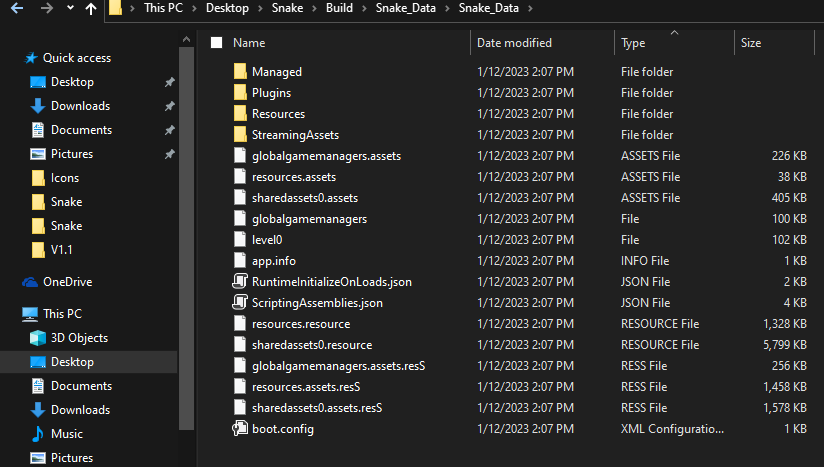The width and height of the screenshot is (824, 467).
Task: Select the StreamingAssets folder icon
Action: coord(240,134)
